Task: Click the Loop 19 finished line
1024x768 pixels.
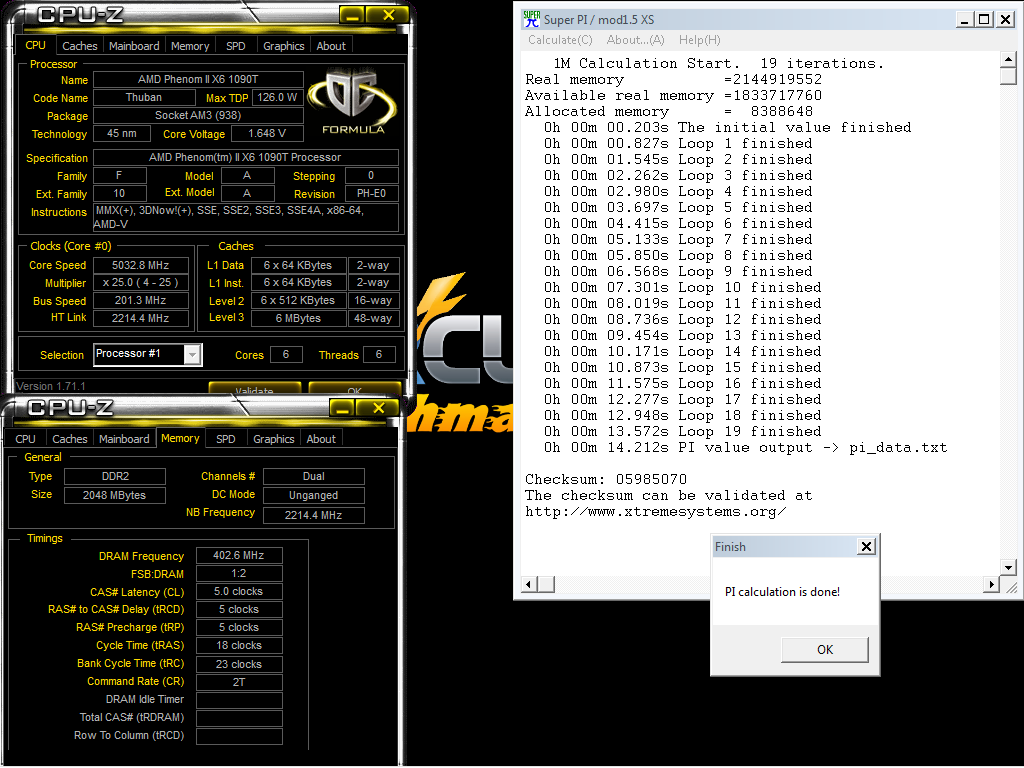Action: 683,431
